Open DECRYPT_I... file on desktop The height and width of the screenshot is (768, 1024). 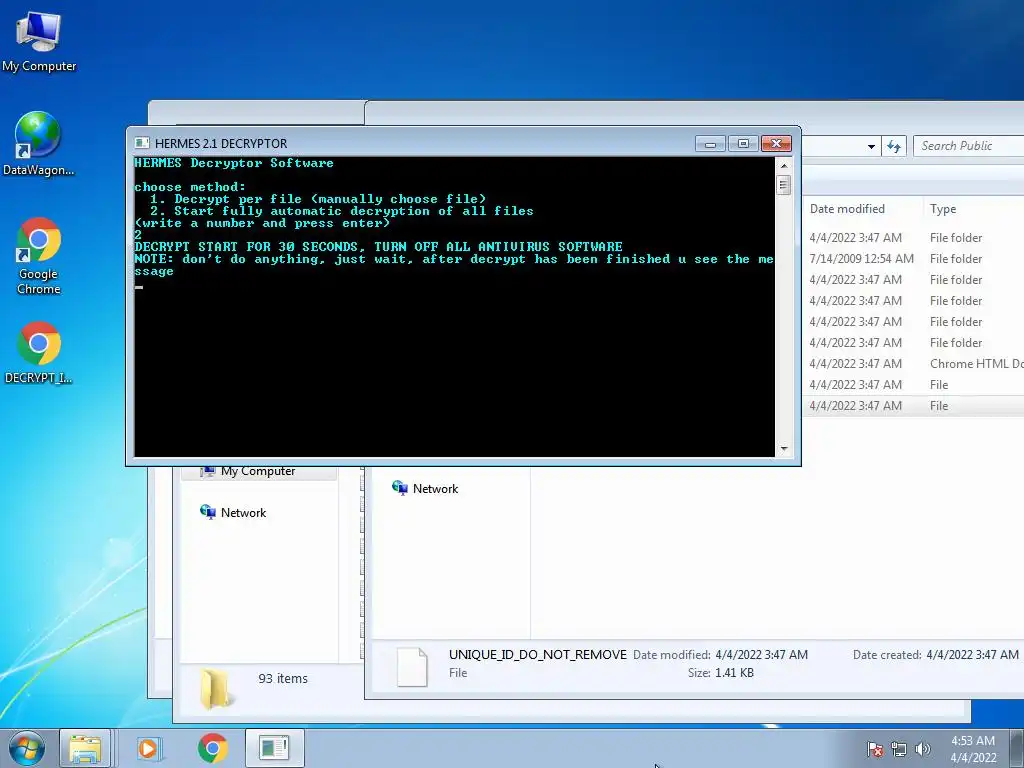click(39, 353)
